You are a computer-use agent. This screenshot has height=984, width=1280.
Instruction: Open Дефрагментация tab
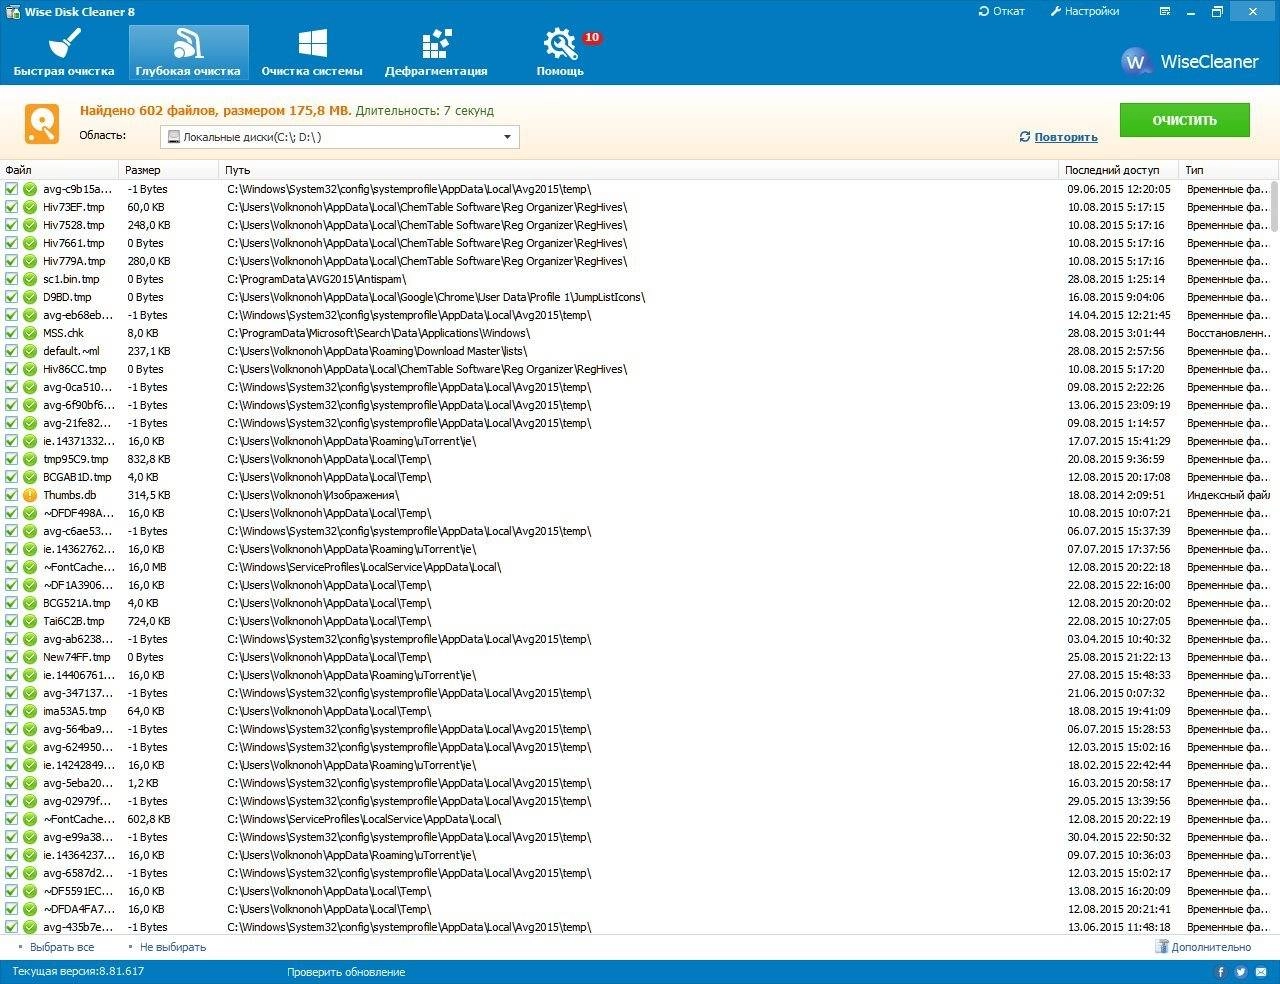coord(436,53)
